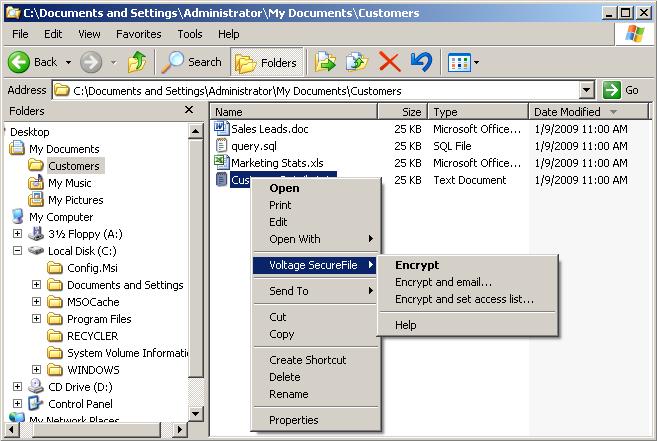657x441 pixels.
Task: Click the Search toolbar button
Action: [193, 62]
